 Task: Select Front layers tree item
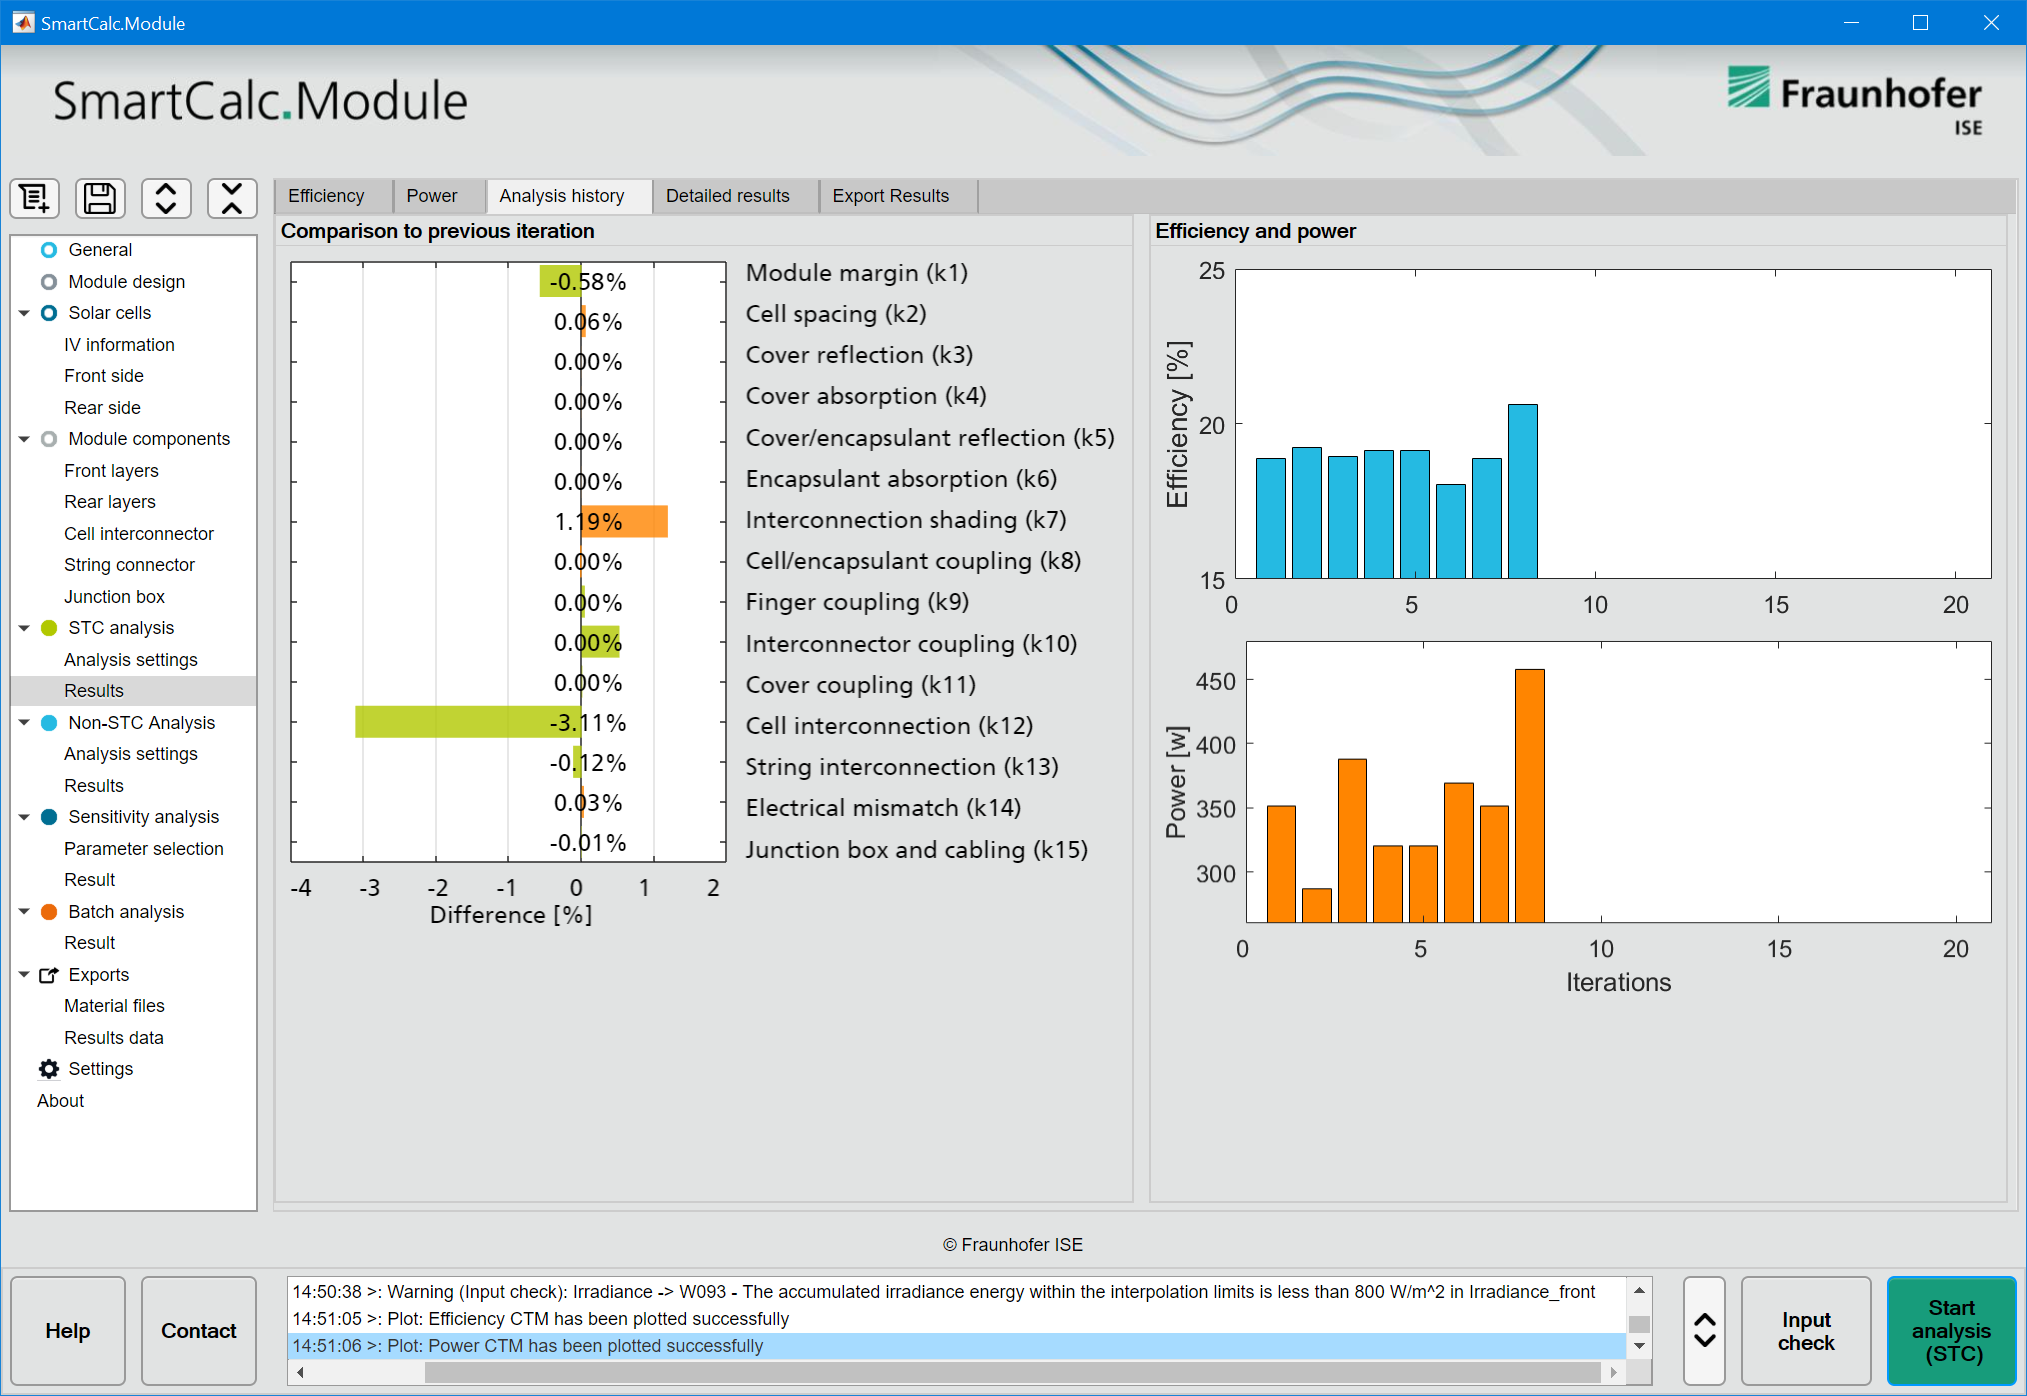(111, 471)
